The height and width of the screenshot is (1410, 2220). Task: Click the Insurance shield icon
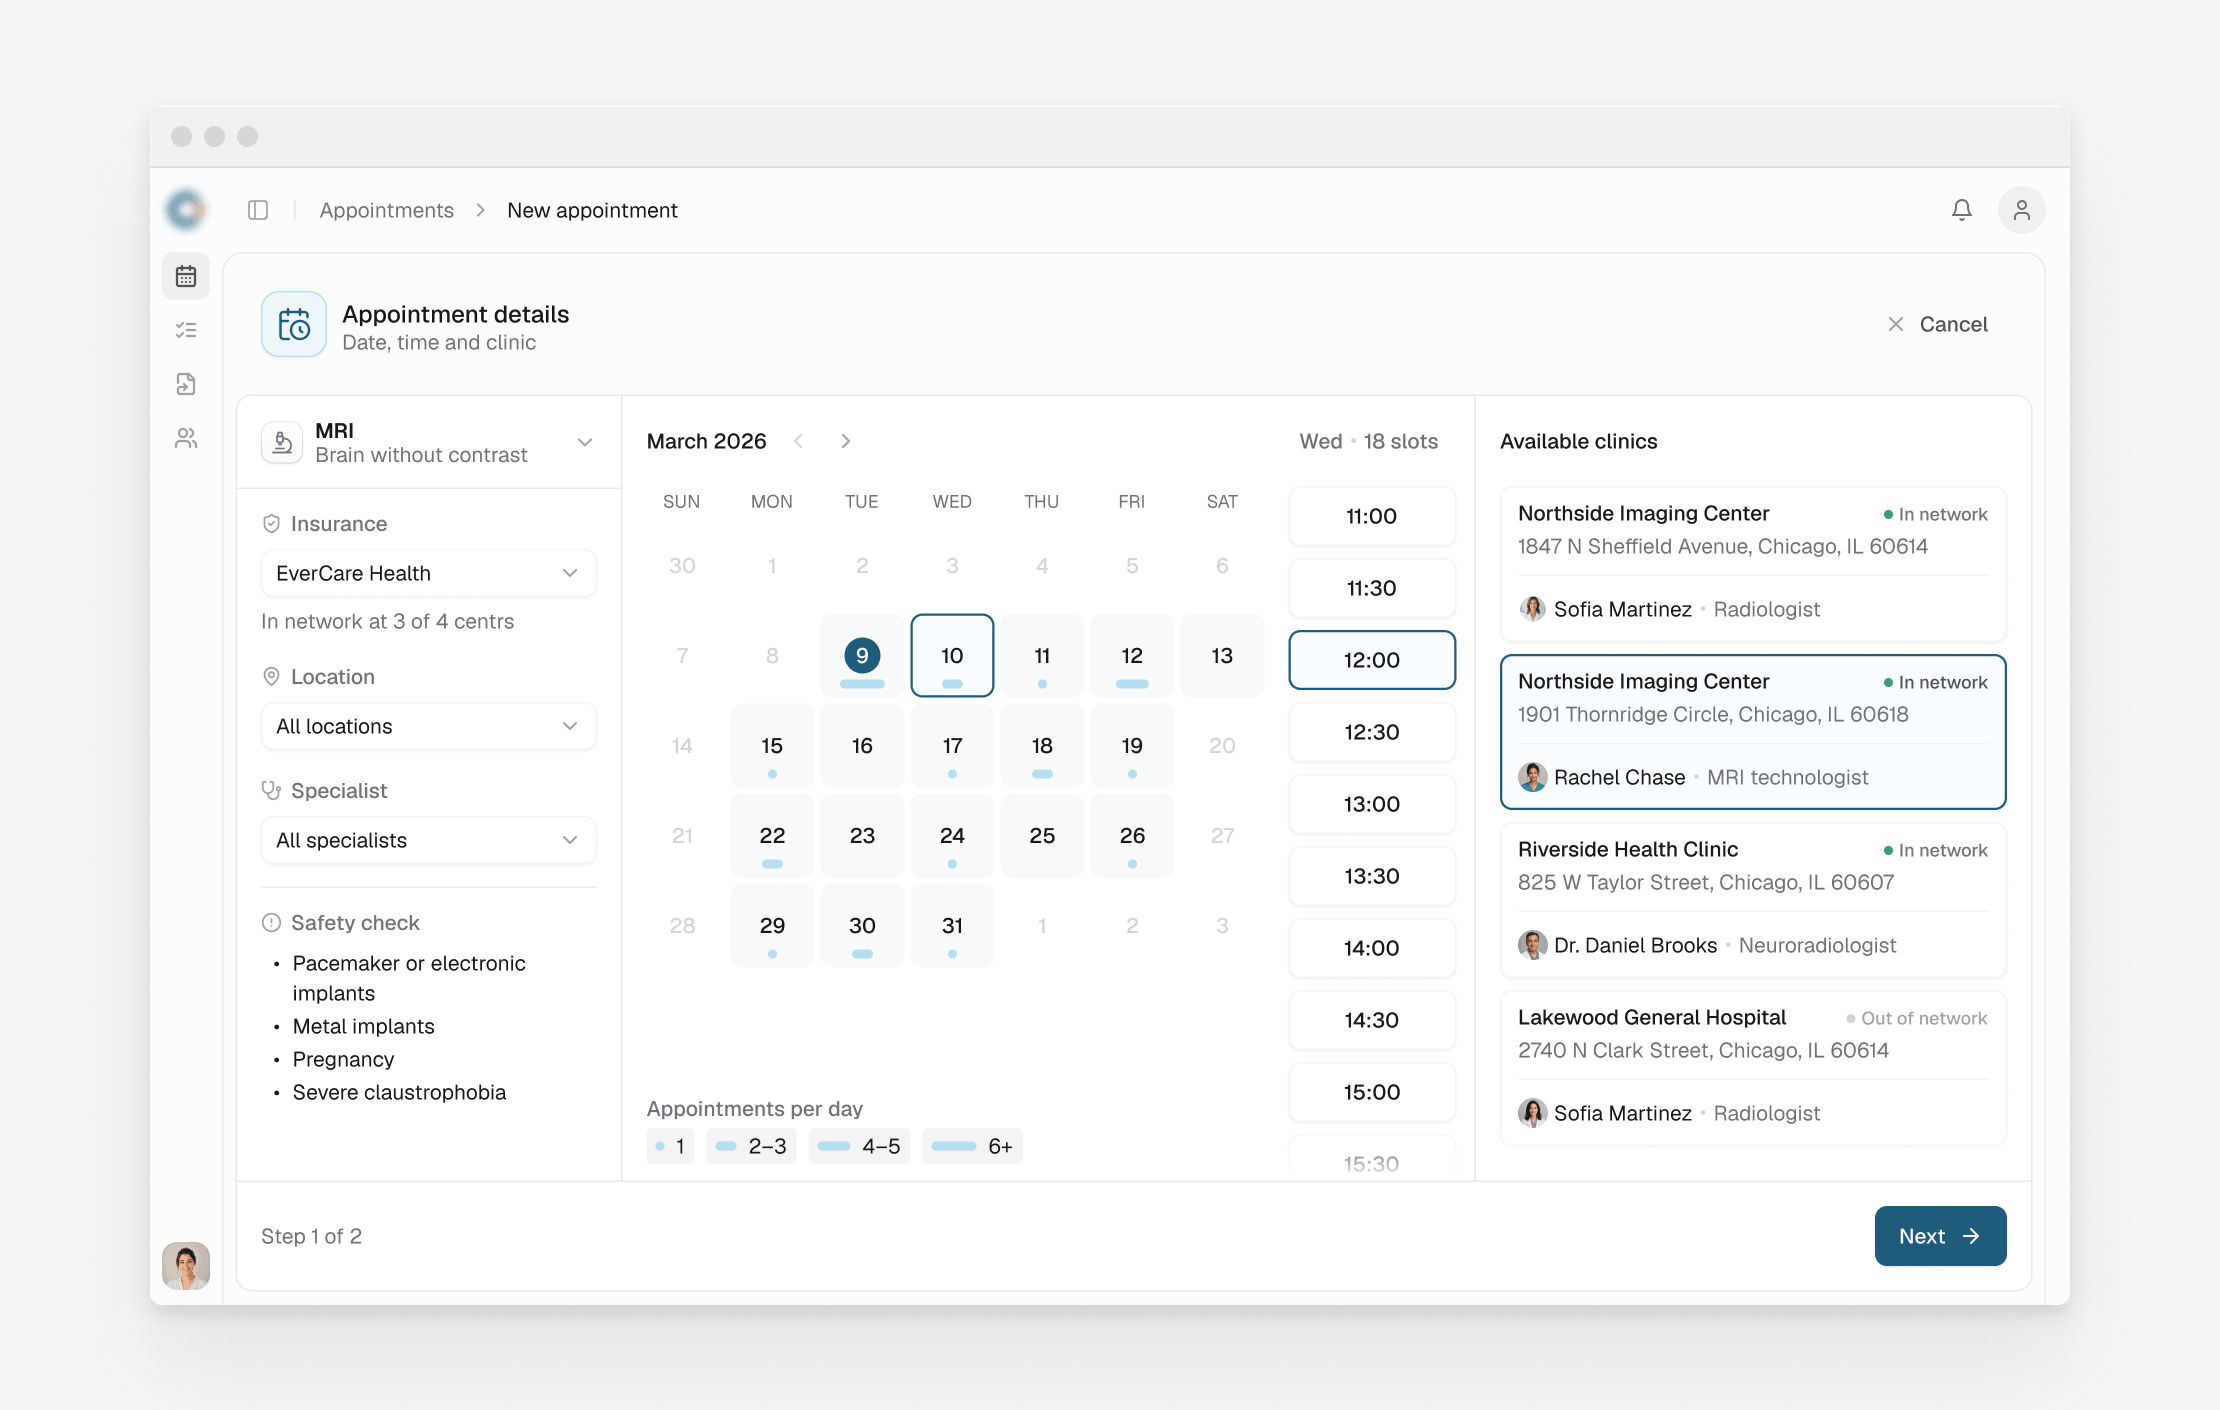(271, 524)
